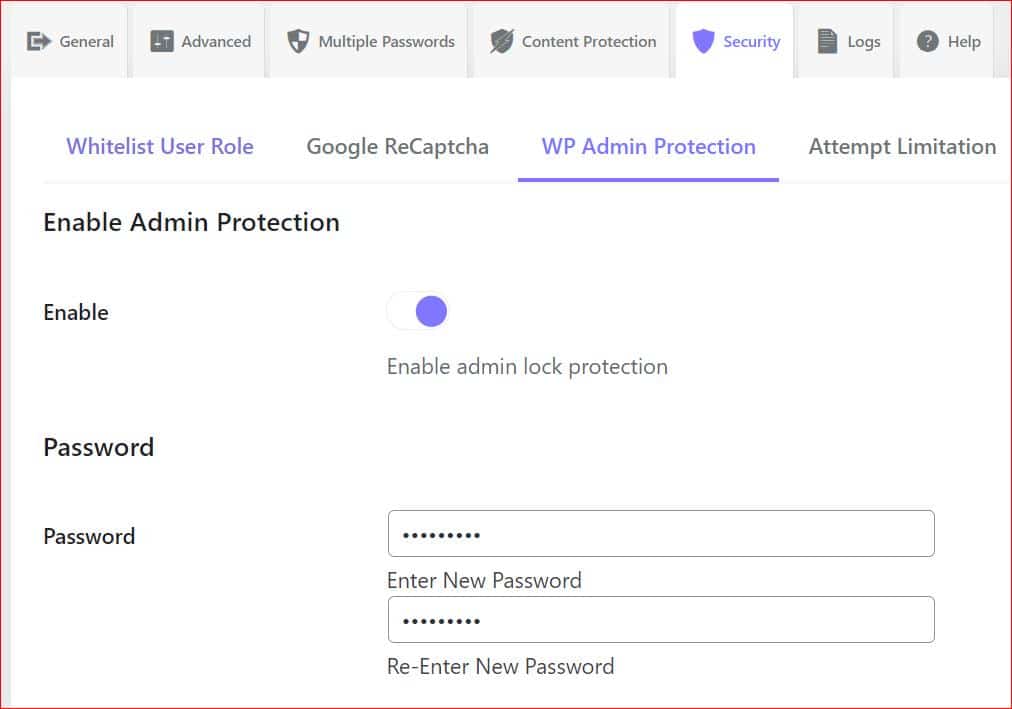Click the Re-Enter New Password field
The height and width of the screenshot is (709, 1012).
click(x=661, y=619)
